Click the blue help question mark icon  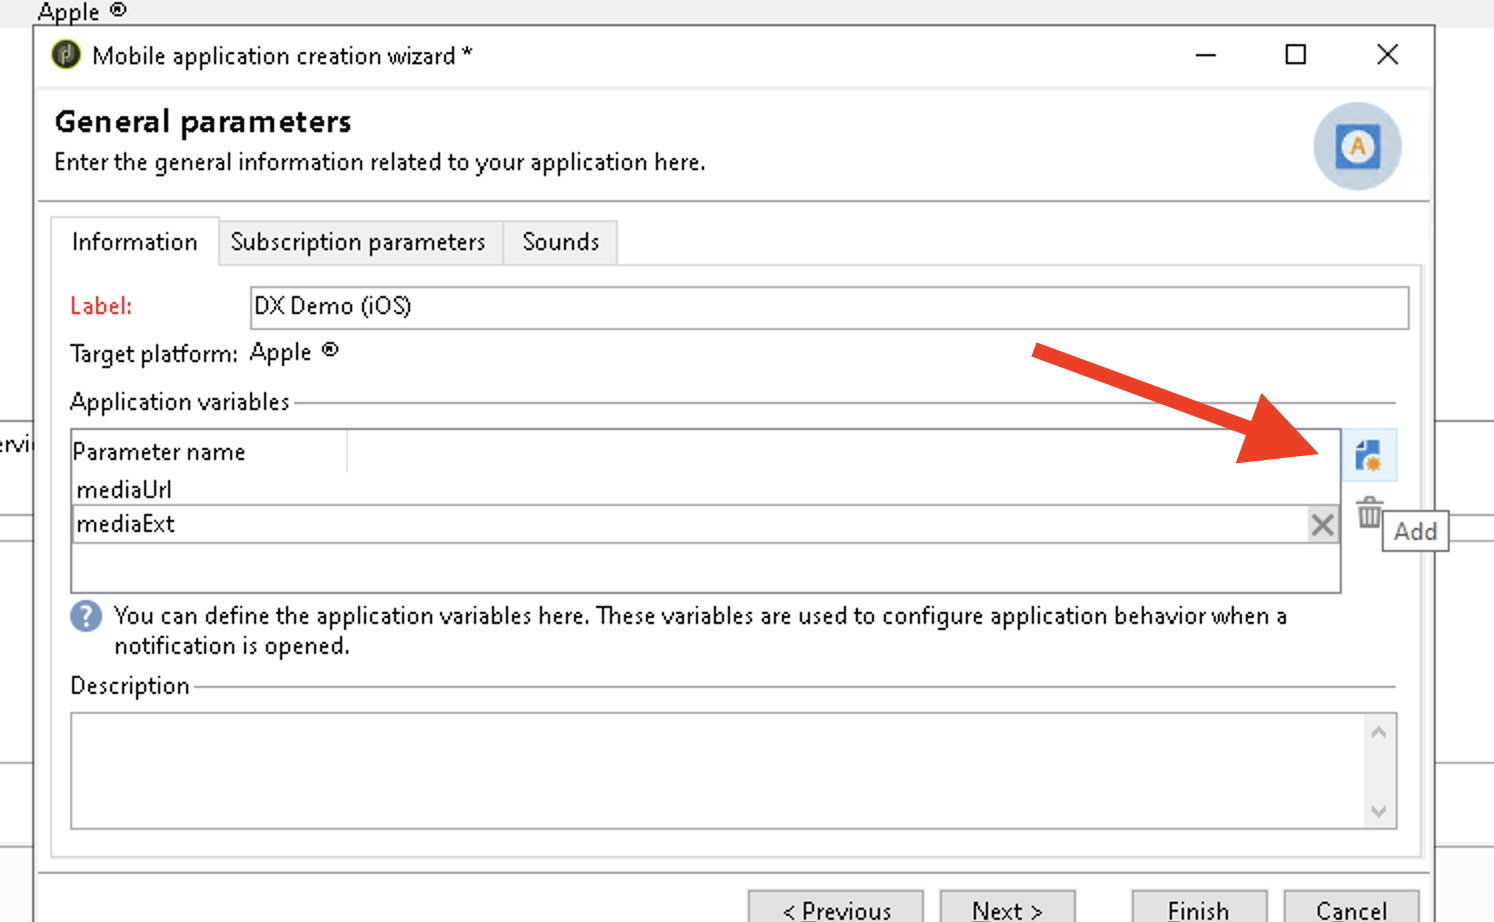click(x=86, y=616)
